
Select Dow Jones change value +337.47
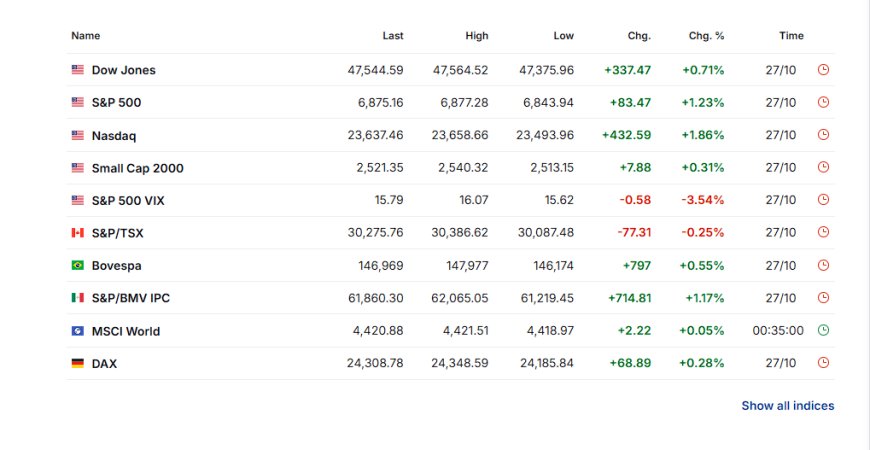click(628, 70)
